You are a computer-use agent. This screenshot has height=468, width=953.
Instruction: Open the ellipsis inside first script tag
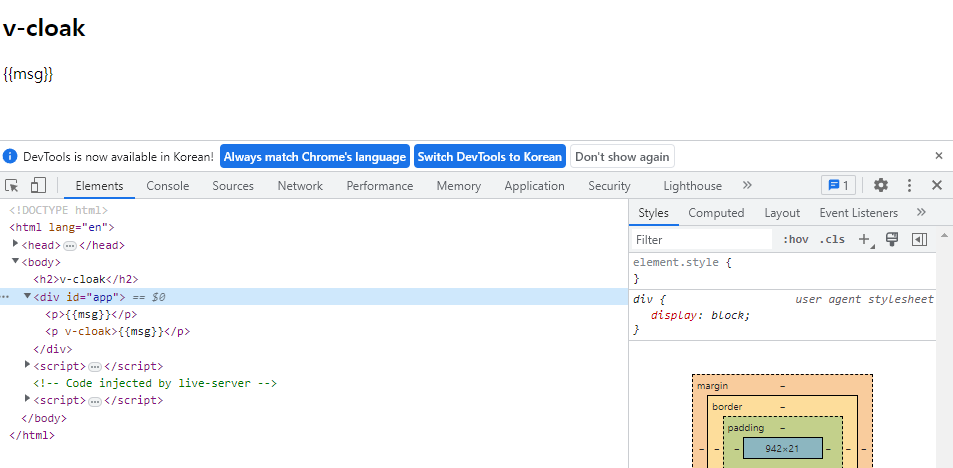95,366
